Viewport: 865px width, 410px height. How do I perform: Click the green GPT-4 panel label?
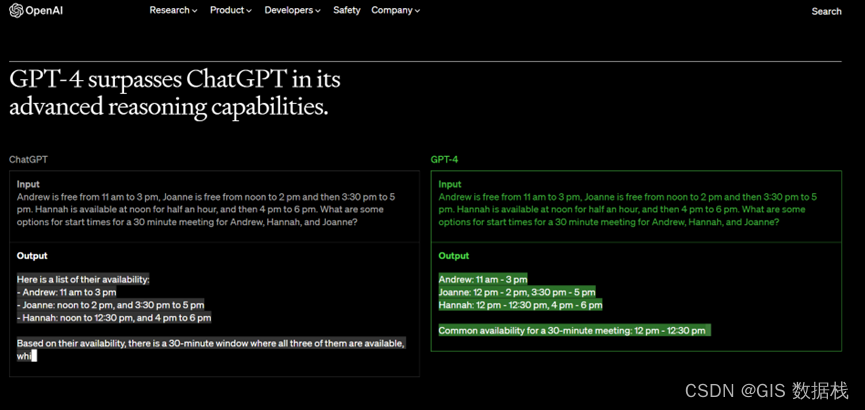pos(444,159)
